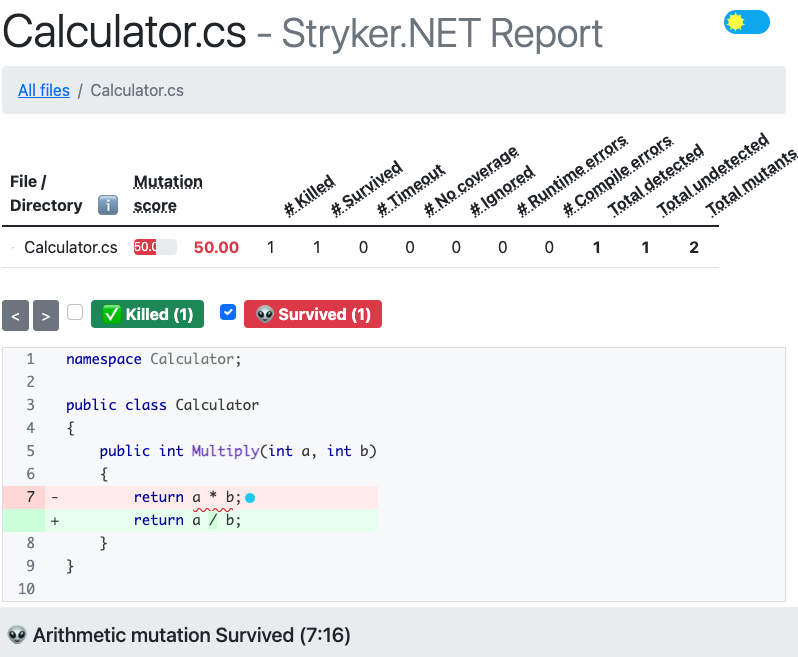798x657 pixels.
Task: Click the info icon beside File / Directory
Action: [x=108, y=205]
